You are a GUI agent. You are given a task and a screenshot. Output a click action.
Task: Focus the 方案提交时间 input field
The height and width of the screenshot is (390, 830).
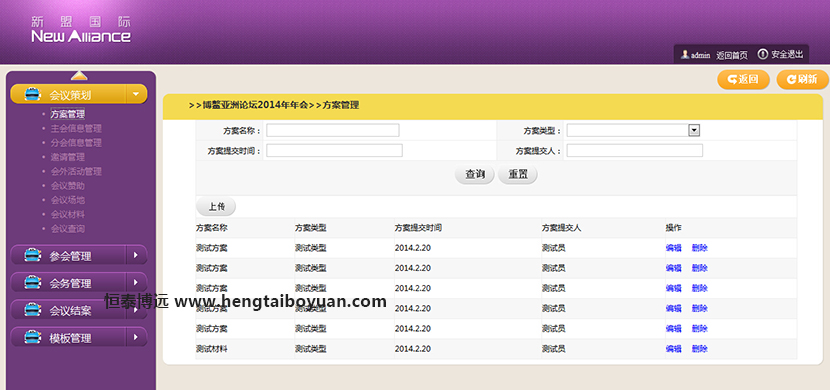tap(334, 151)
